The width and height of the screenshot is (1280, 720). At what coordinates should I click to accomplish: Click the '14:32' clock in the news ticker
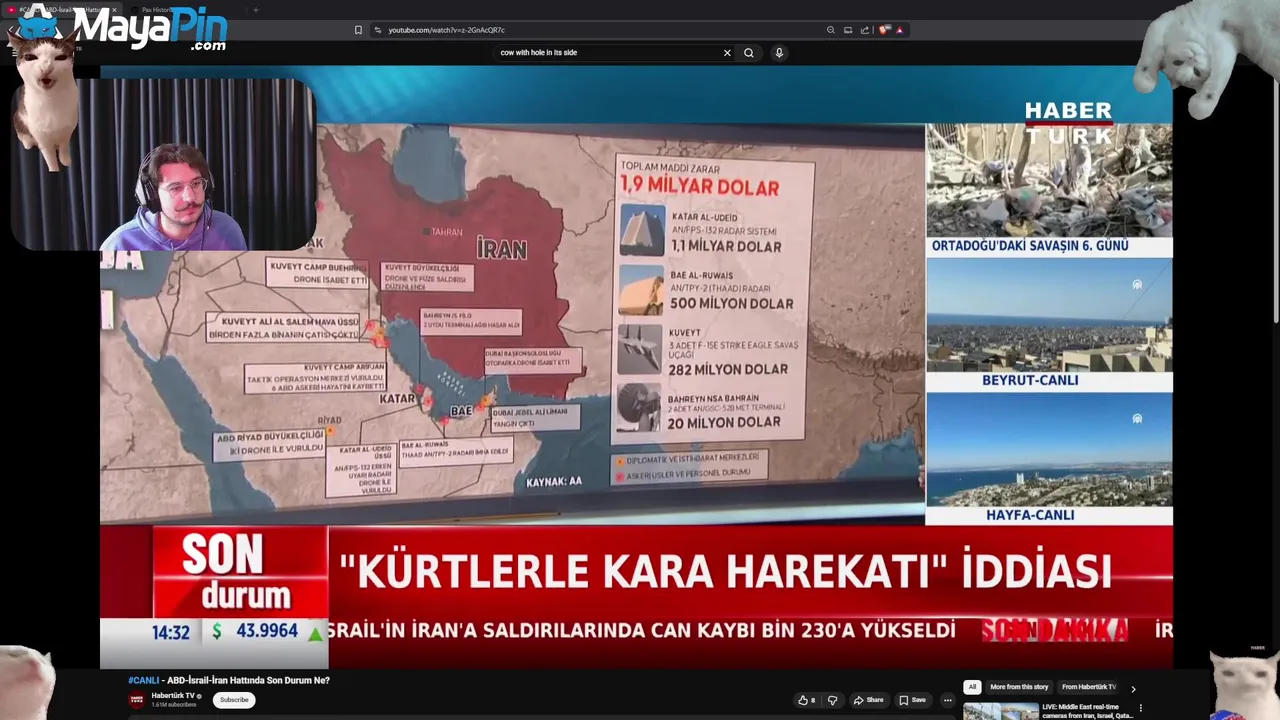170,632
